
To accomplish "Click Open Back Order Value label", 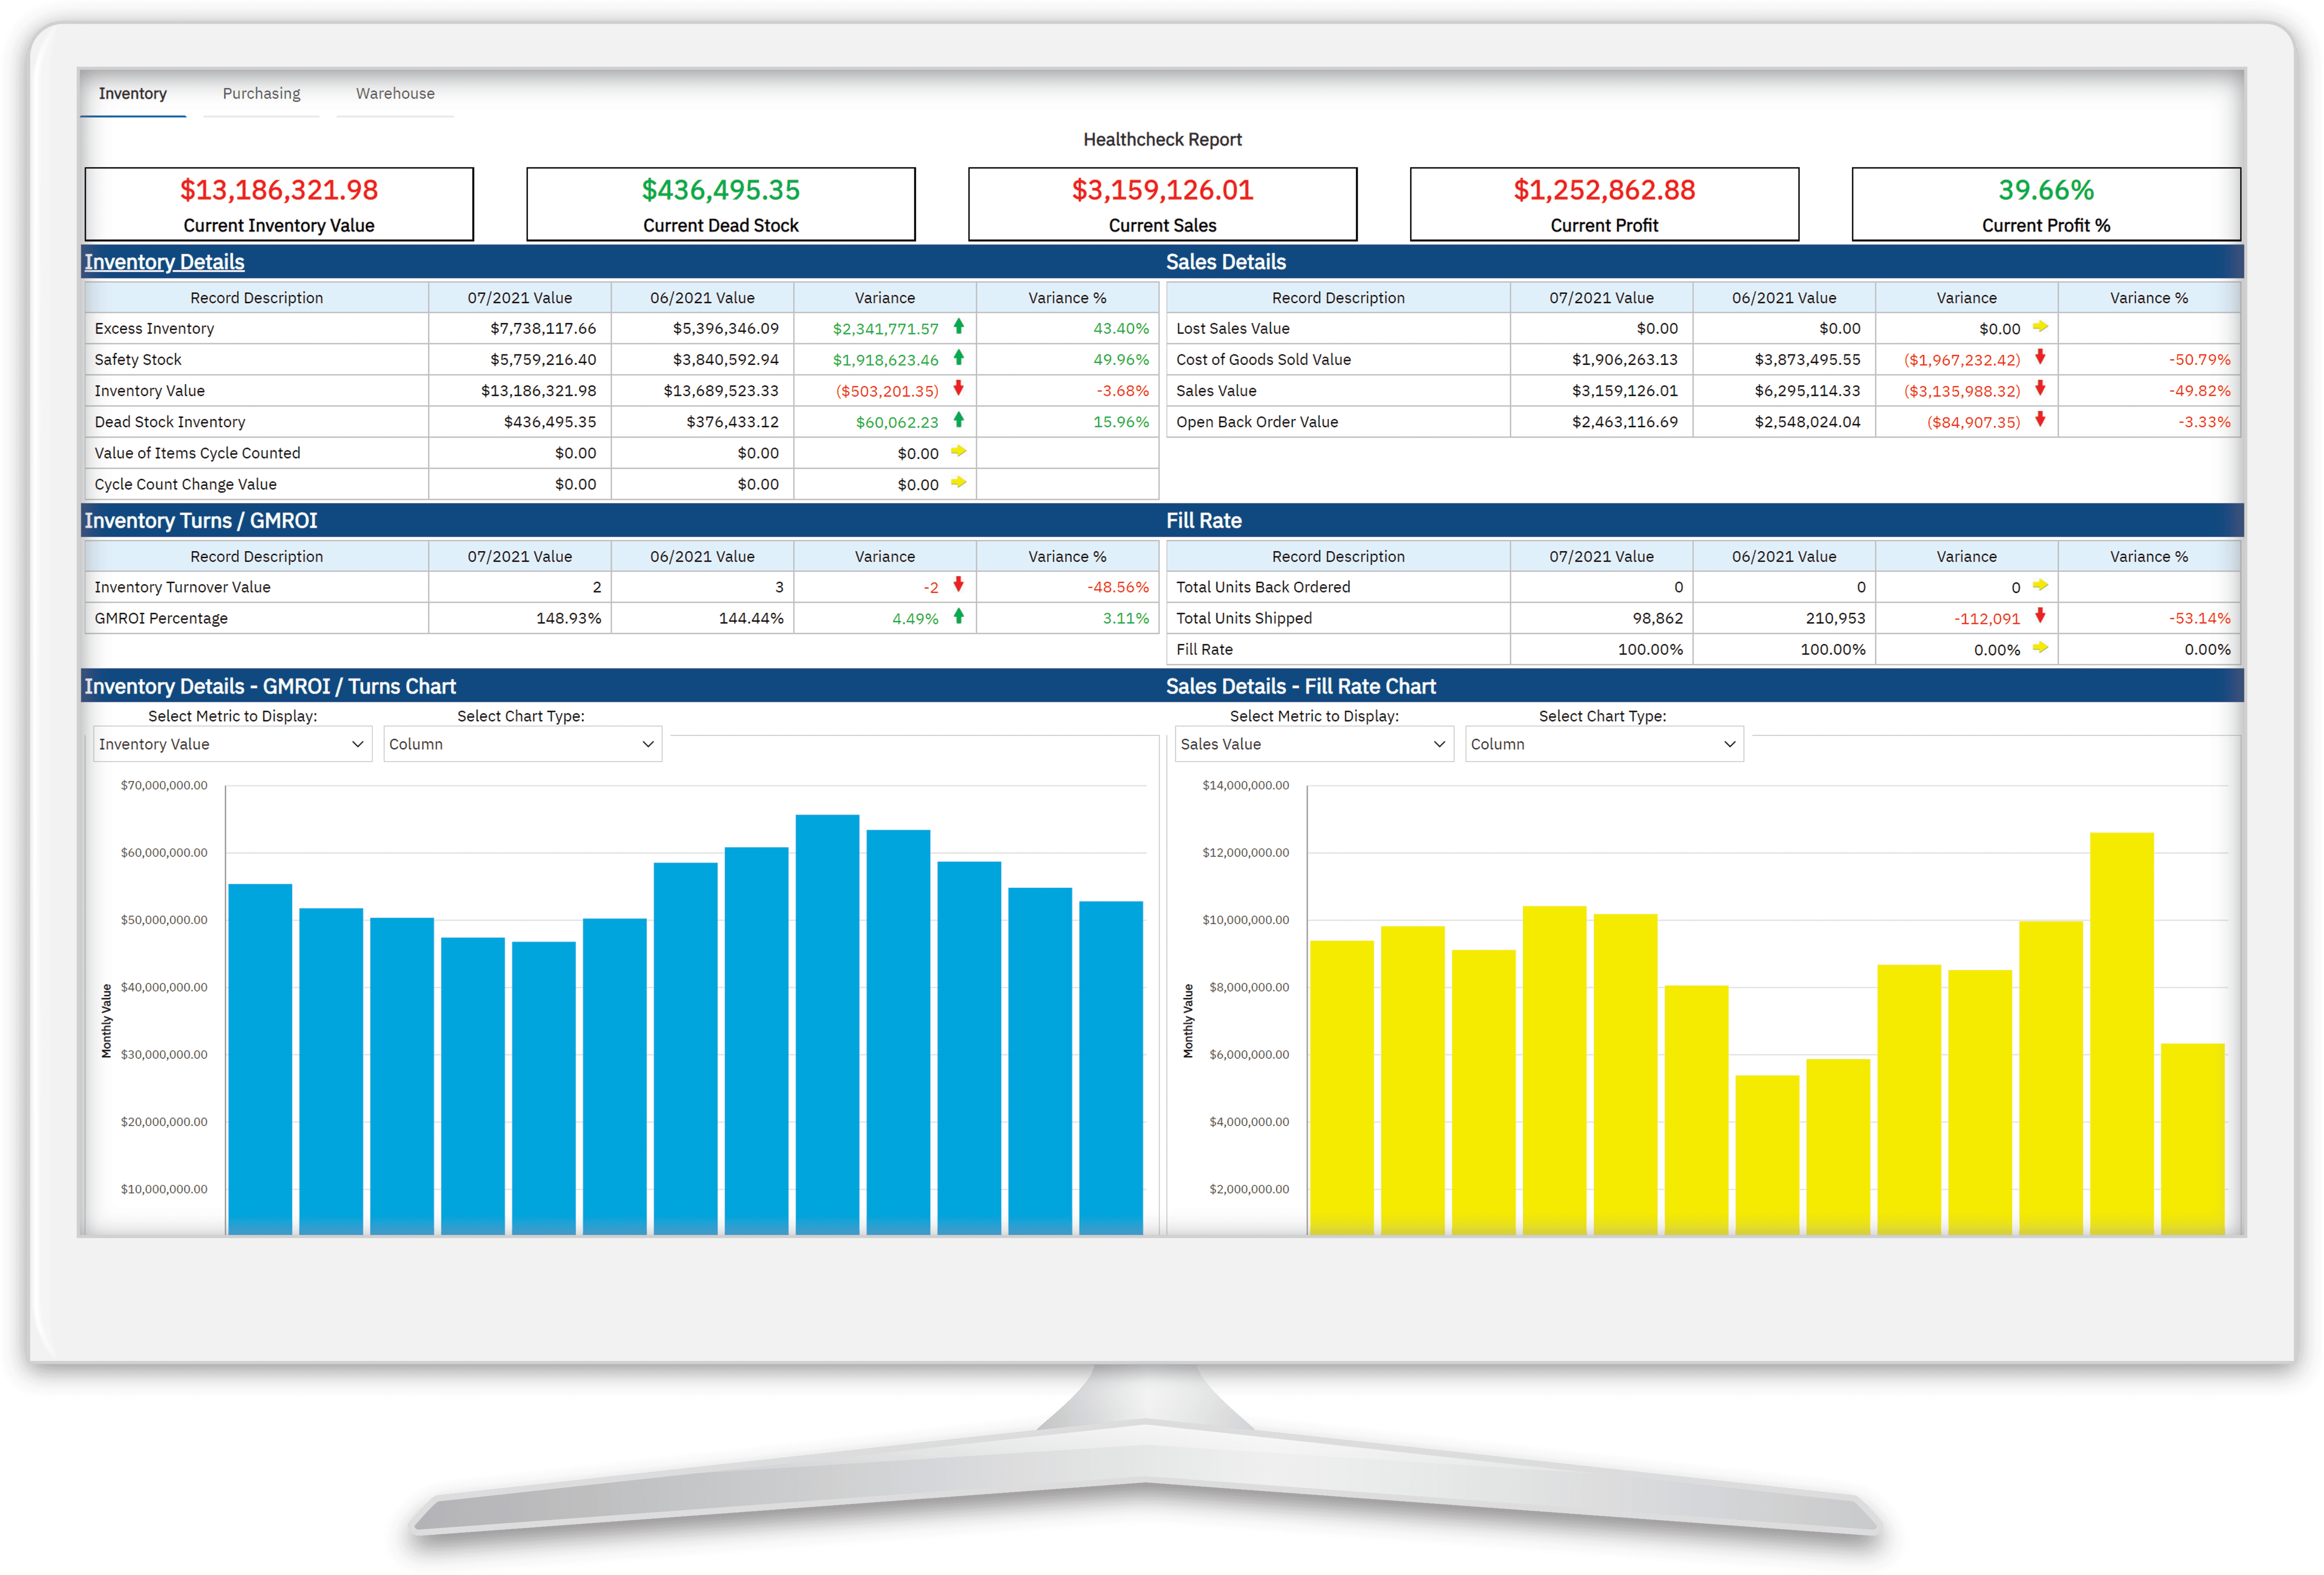I will pyautogui.click(x=1257, y=422).
